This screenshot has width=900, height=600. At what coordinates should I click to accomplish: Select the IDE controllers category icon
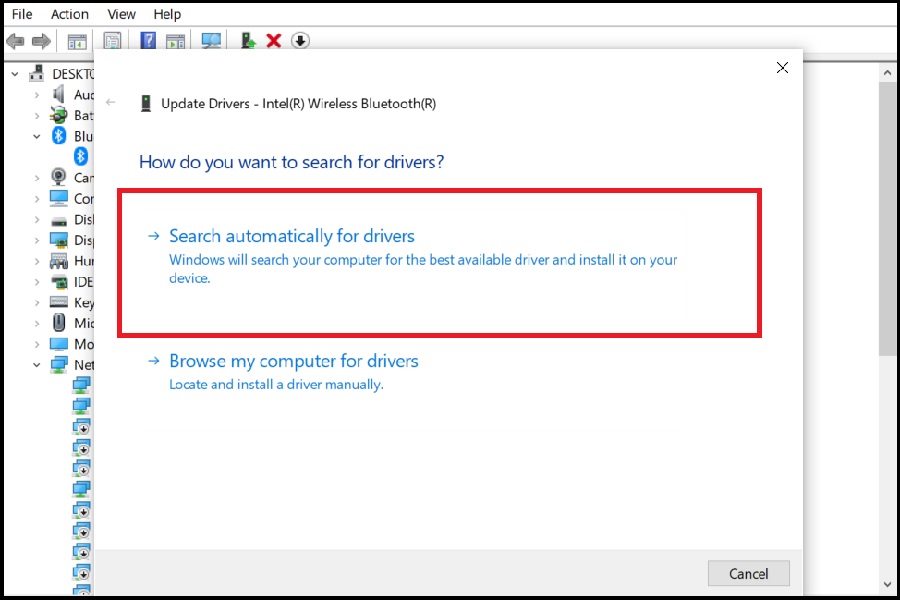click(59, 282)
